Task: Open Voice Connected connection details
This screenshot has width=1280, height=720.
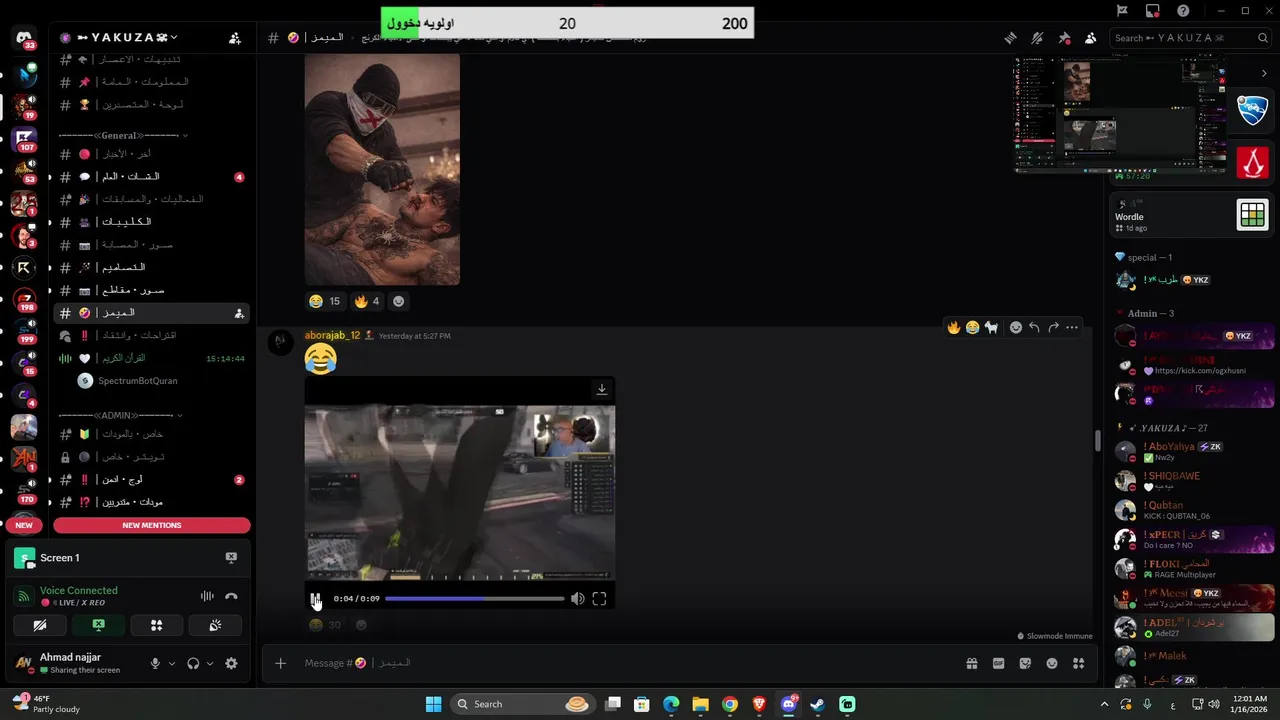Action: [79, 590]
